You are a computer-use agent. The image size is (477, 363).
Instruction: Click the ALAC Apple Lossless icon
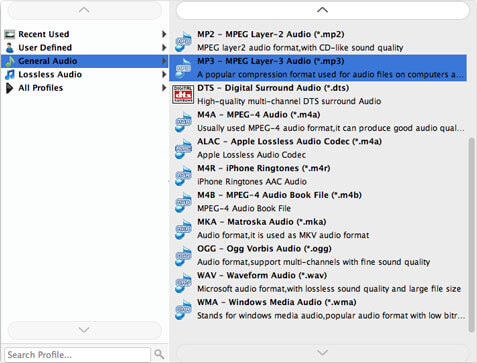click(x=183, y=148)
